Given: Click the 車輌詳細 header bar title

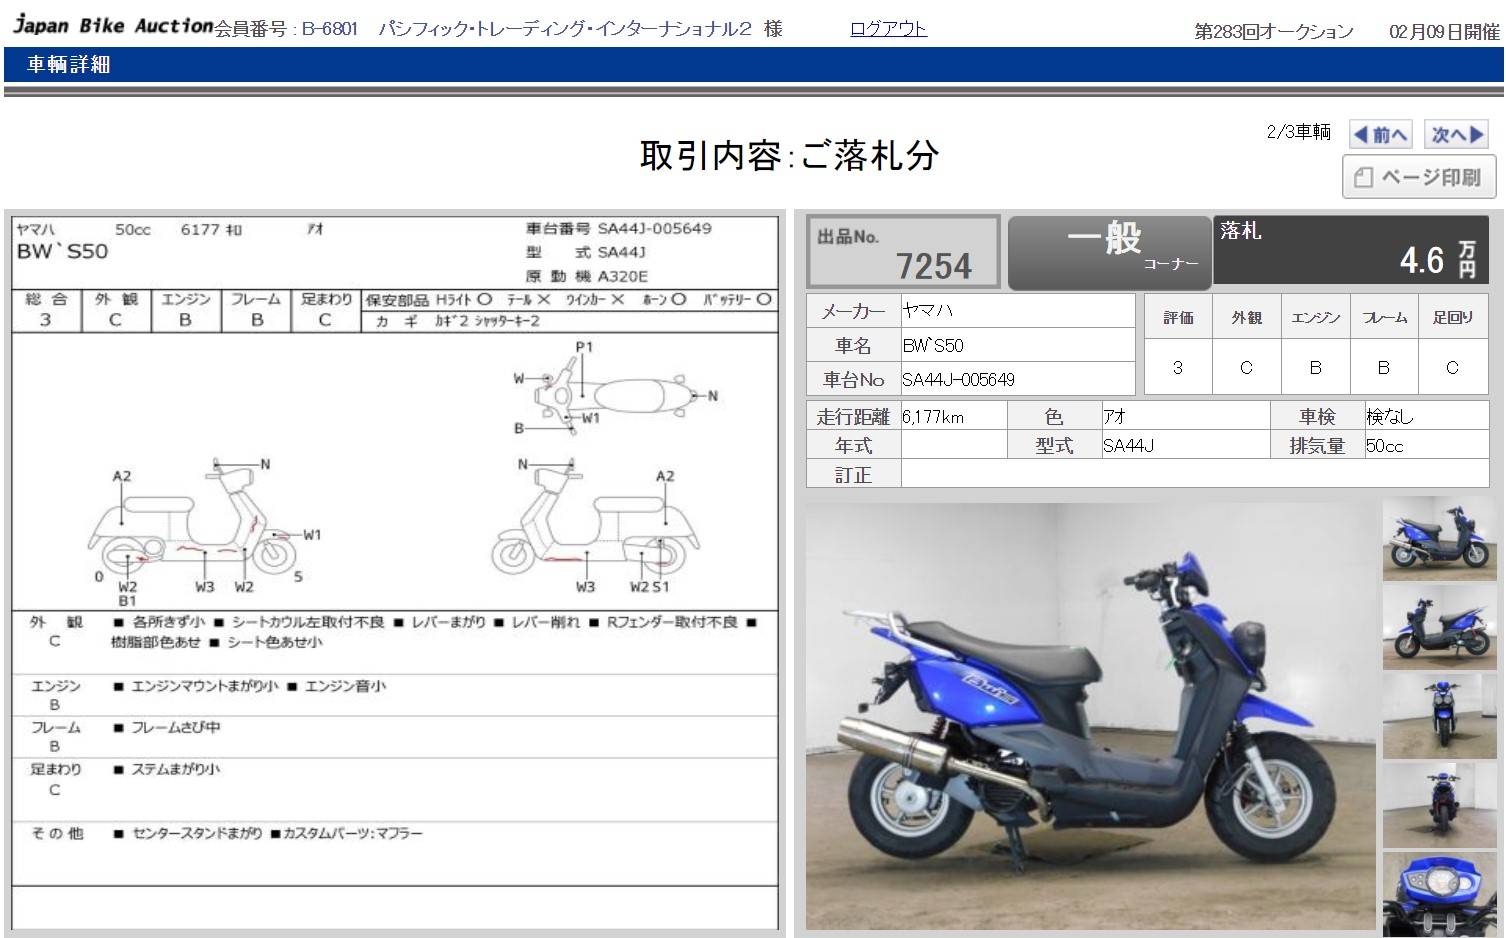Looking at the screenshot, I should [69, 65].
